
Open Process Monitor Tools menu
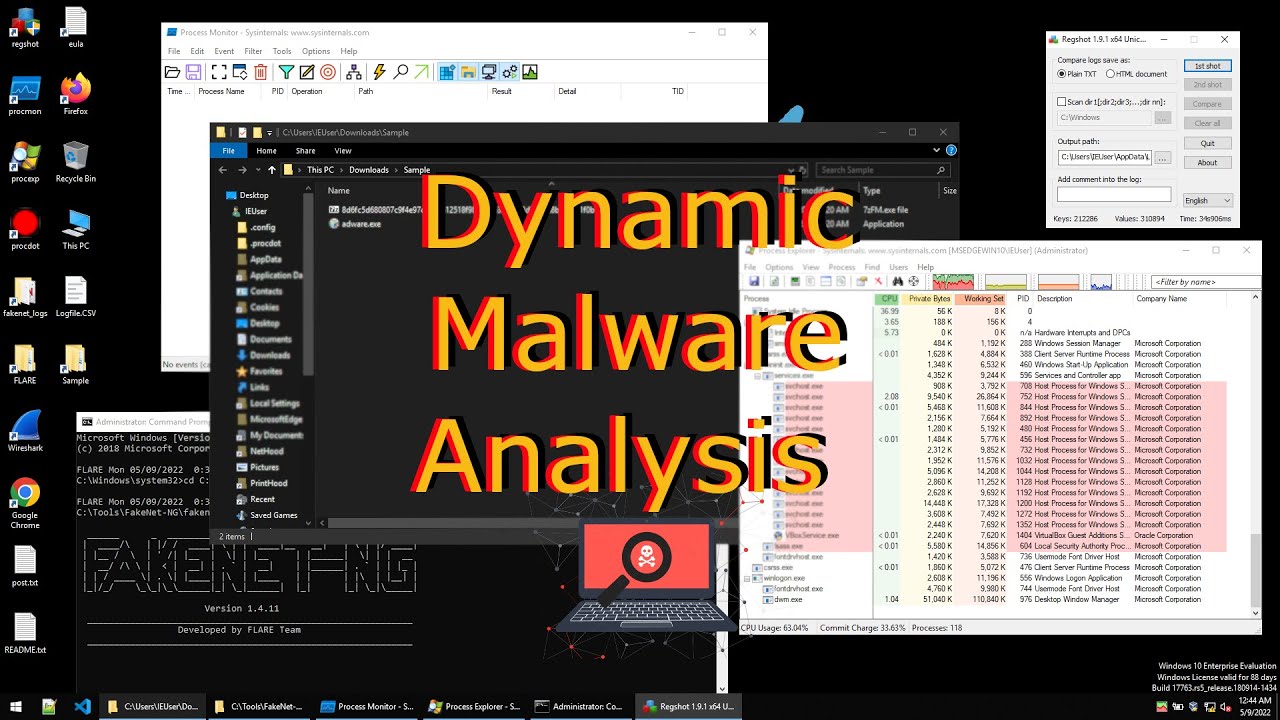click(x=282, y=51)
